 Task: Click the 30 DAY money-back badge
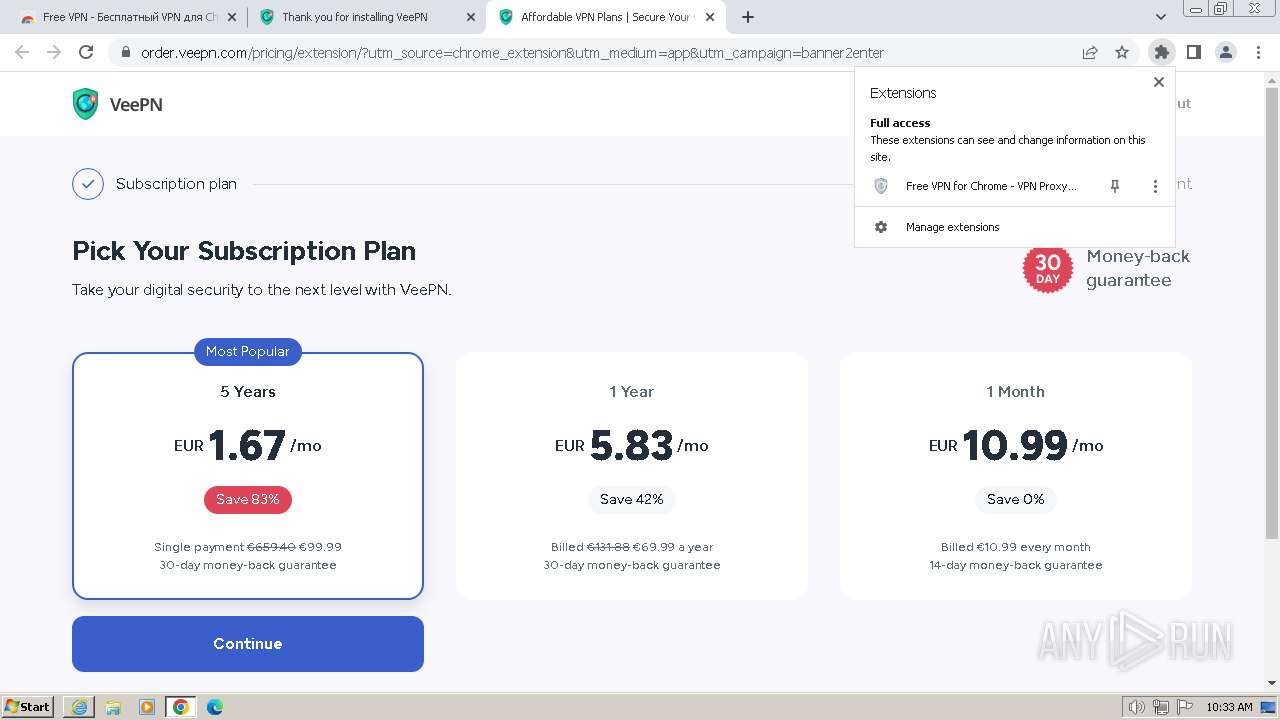[1048, 268]
